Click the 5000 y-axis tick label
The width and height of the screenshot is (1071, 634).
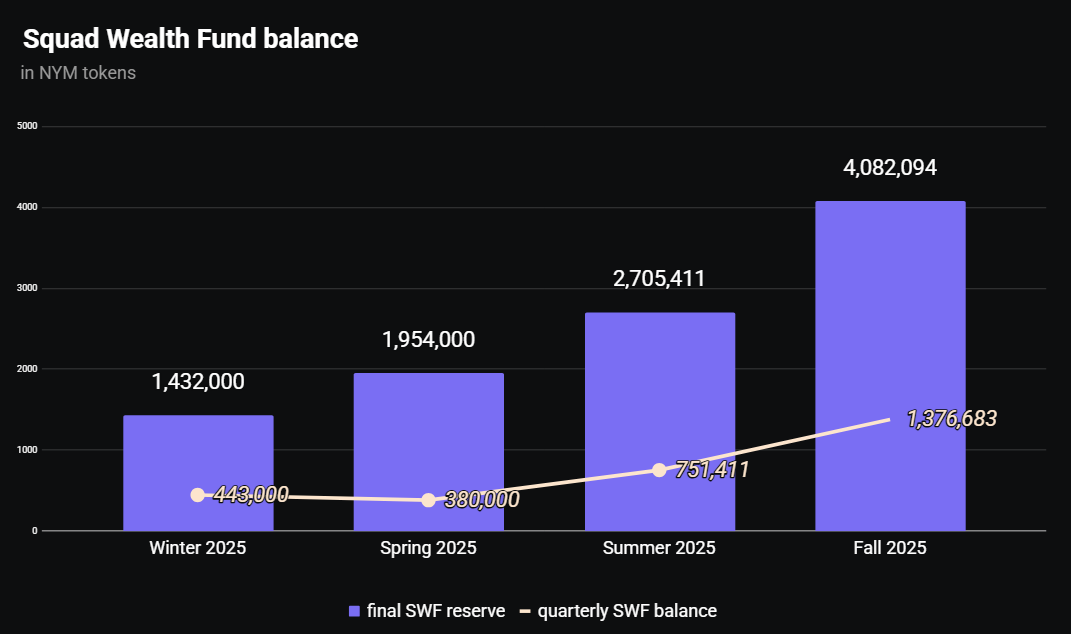pos(27,126)
